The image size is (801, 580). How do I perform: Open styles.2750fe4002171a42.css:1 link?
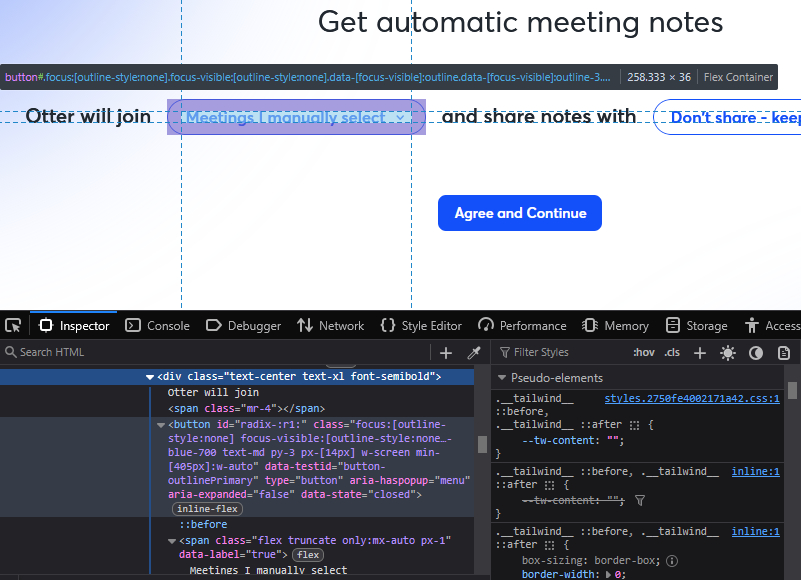click(691, 398)
